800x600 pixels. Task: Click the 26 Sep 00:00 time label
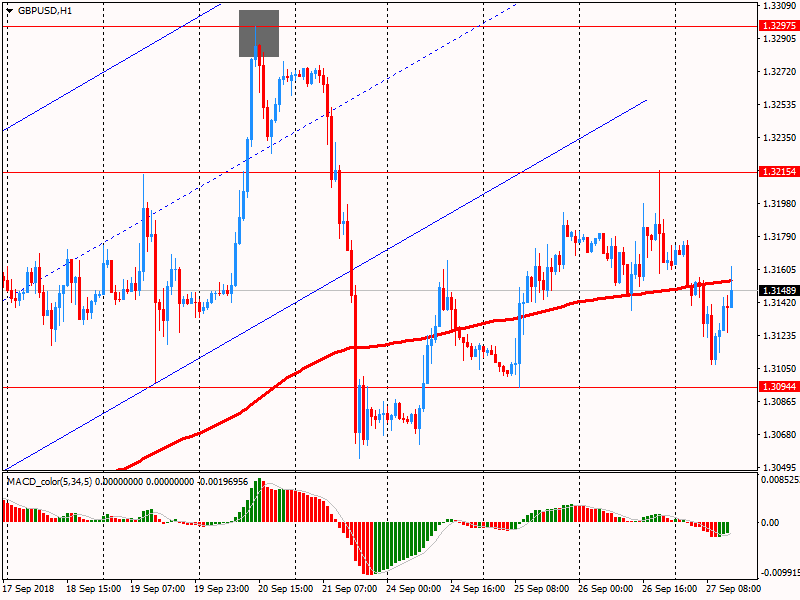click(606, 588)
